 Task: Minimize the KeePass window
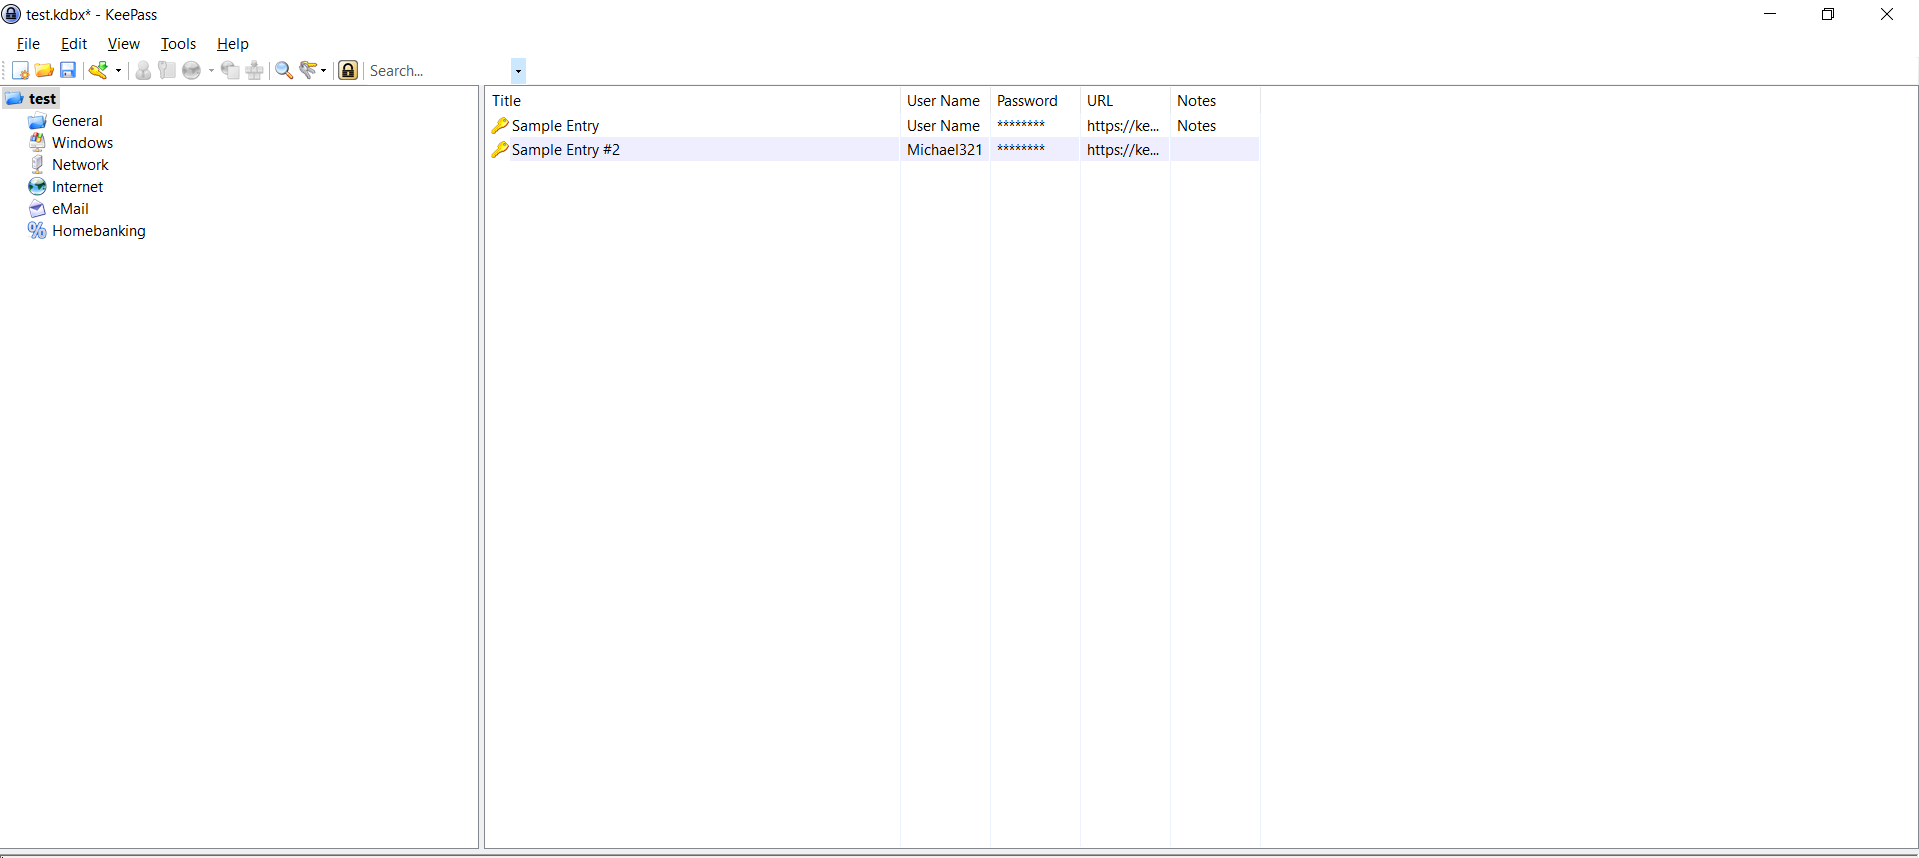point(1770,14)
